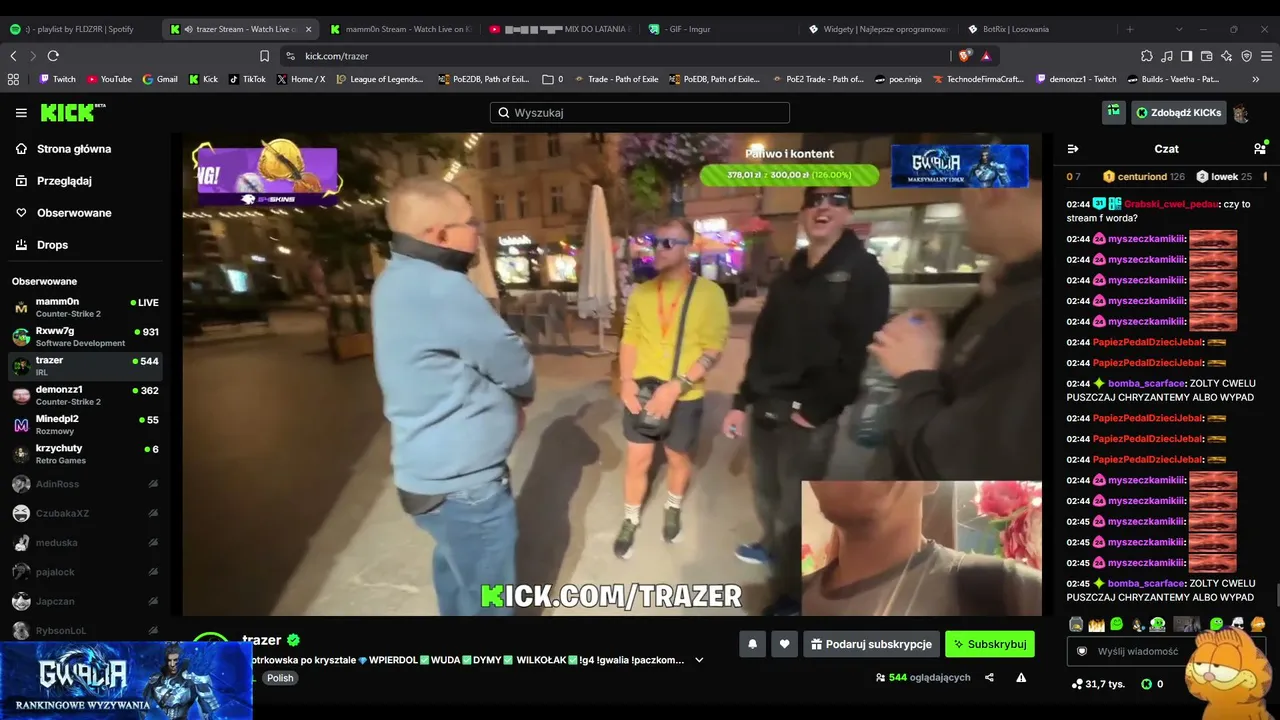Expand the stream title with the chevron
Viewport: 1280px width, 720px height.
pyautogui.click(x=699, y=660)
